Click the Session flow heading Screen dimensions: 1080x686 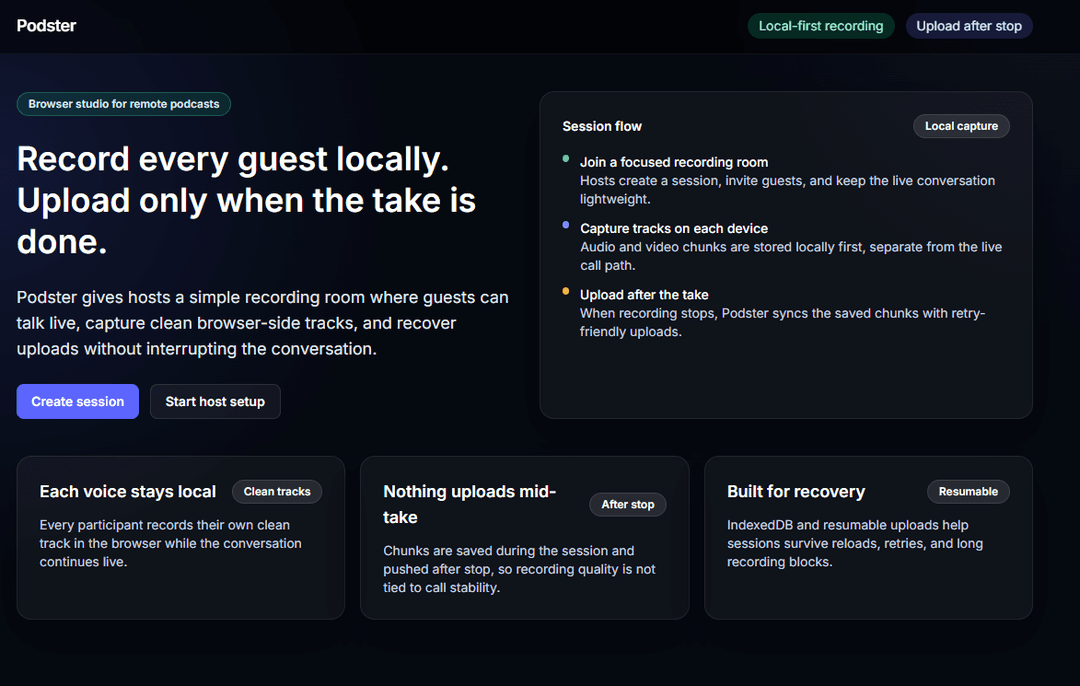(x=602, y=126)
